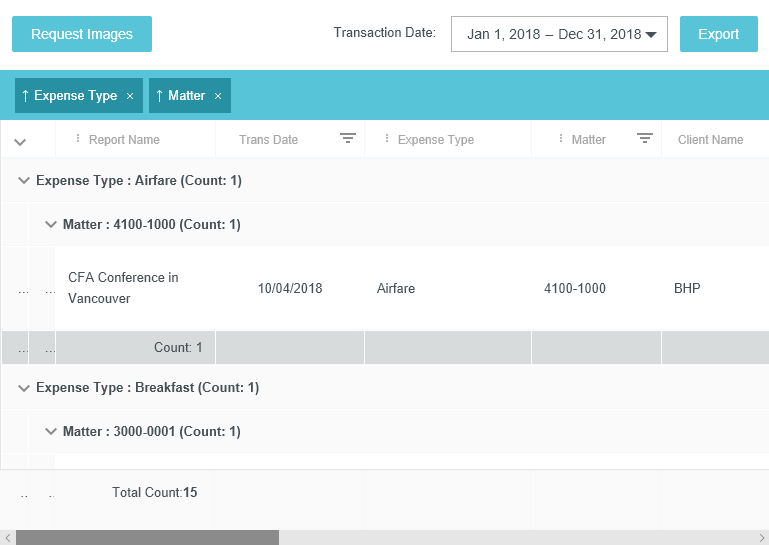This screenshot has height=545, width=769.
Task: Remove the Matter grouping chip
Action: click(x=217, y=96)
